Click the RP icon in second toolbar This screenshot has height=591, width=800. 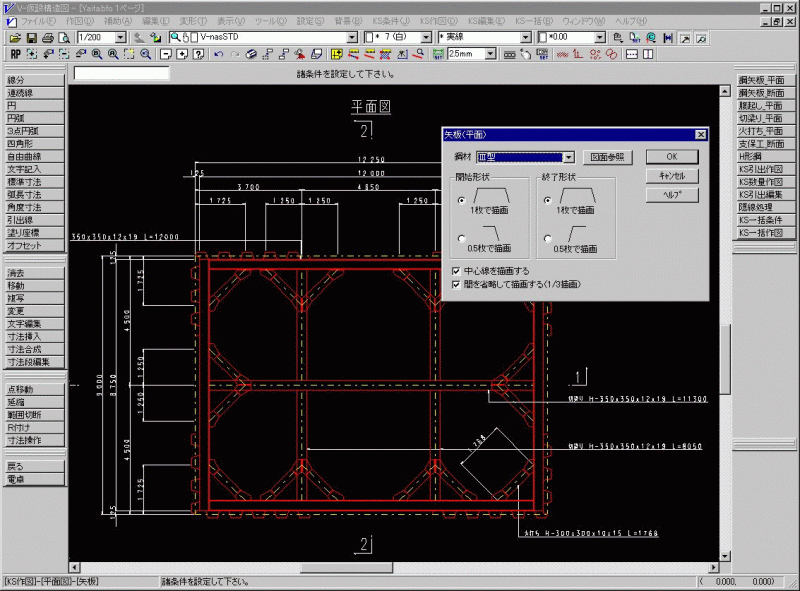(x=15, y=54)
